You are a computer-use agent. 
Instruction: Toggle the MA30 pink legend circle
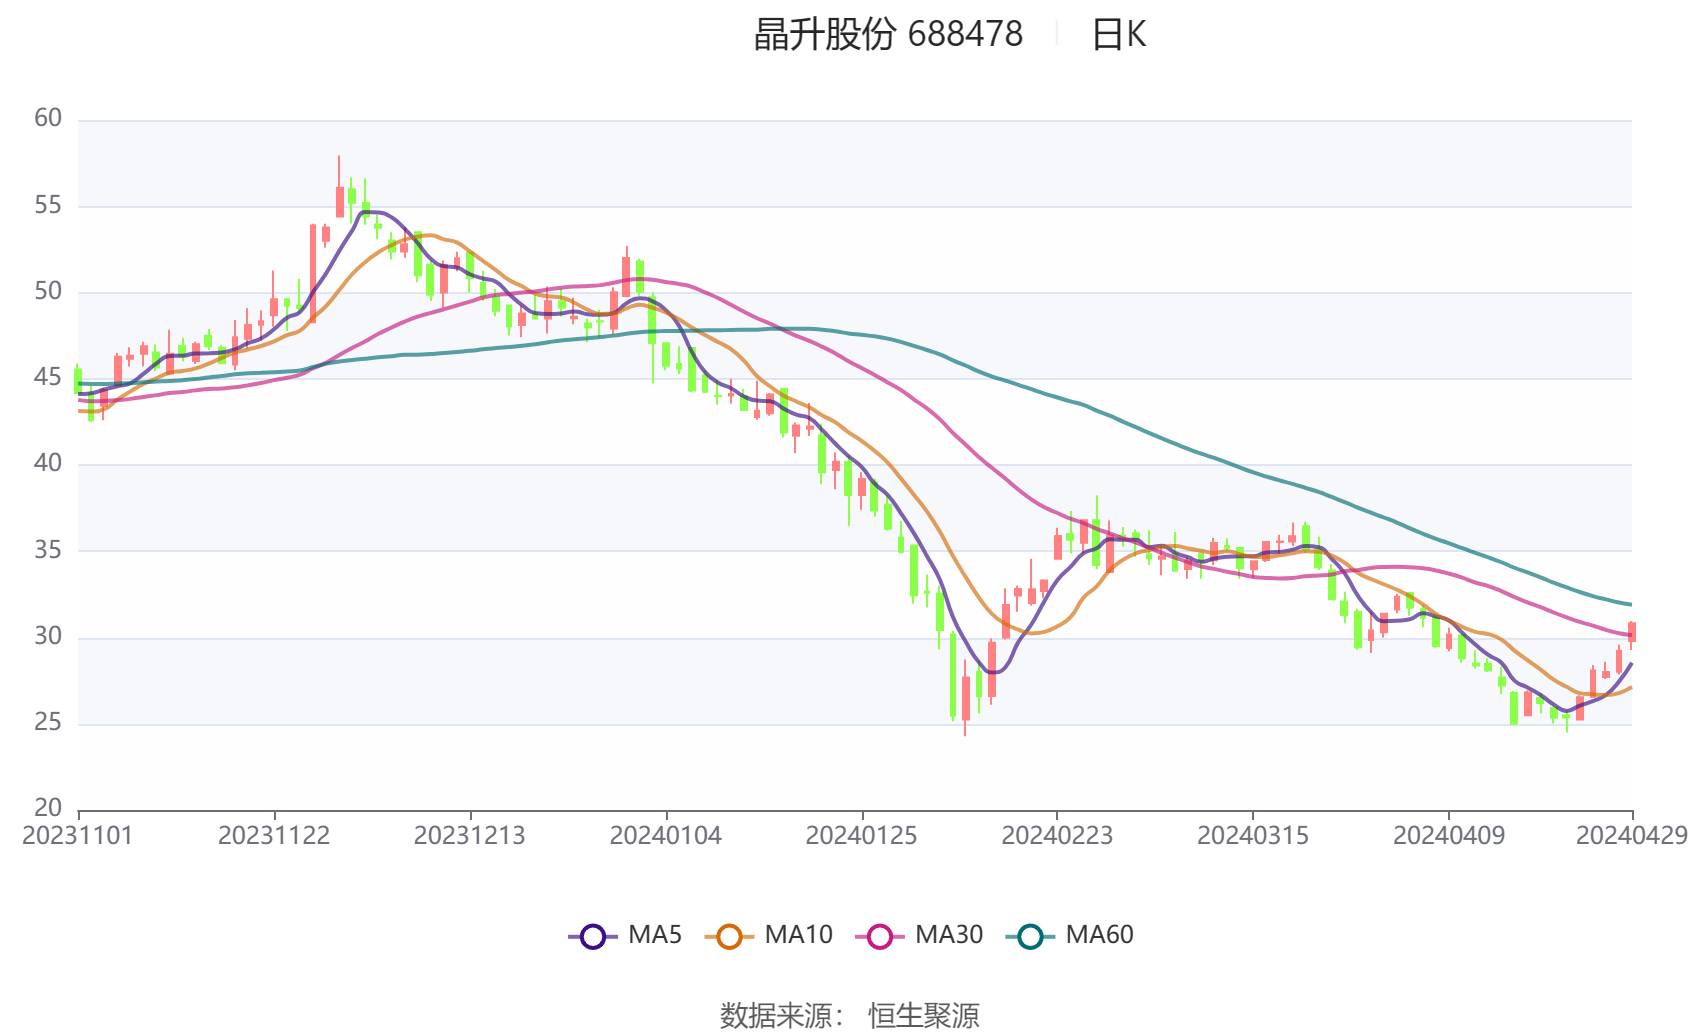click(x=880, y=937)
